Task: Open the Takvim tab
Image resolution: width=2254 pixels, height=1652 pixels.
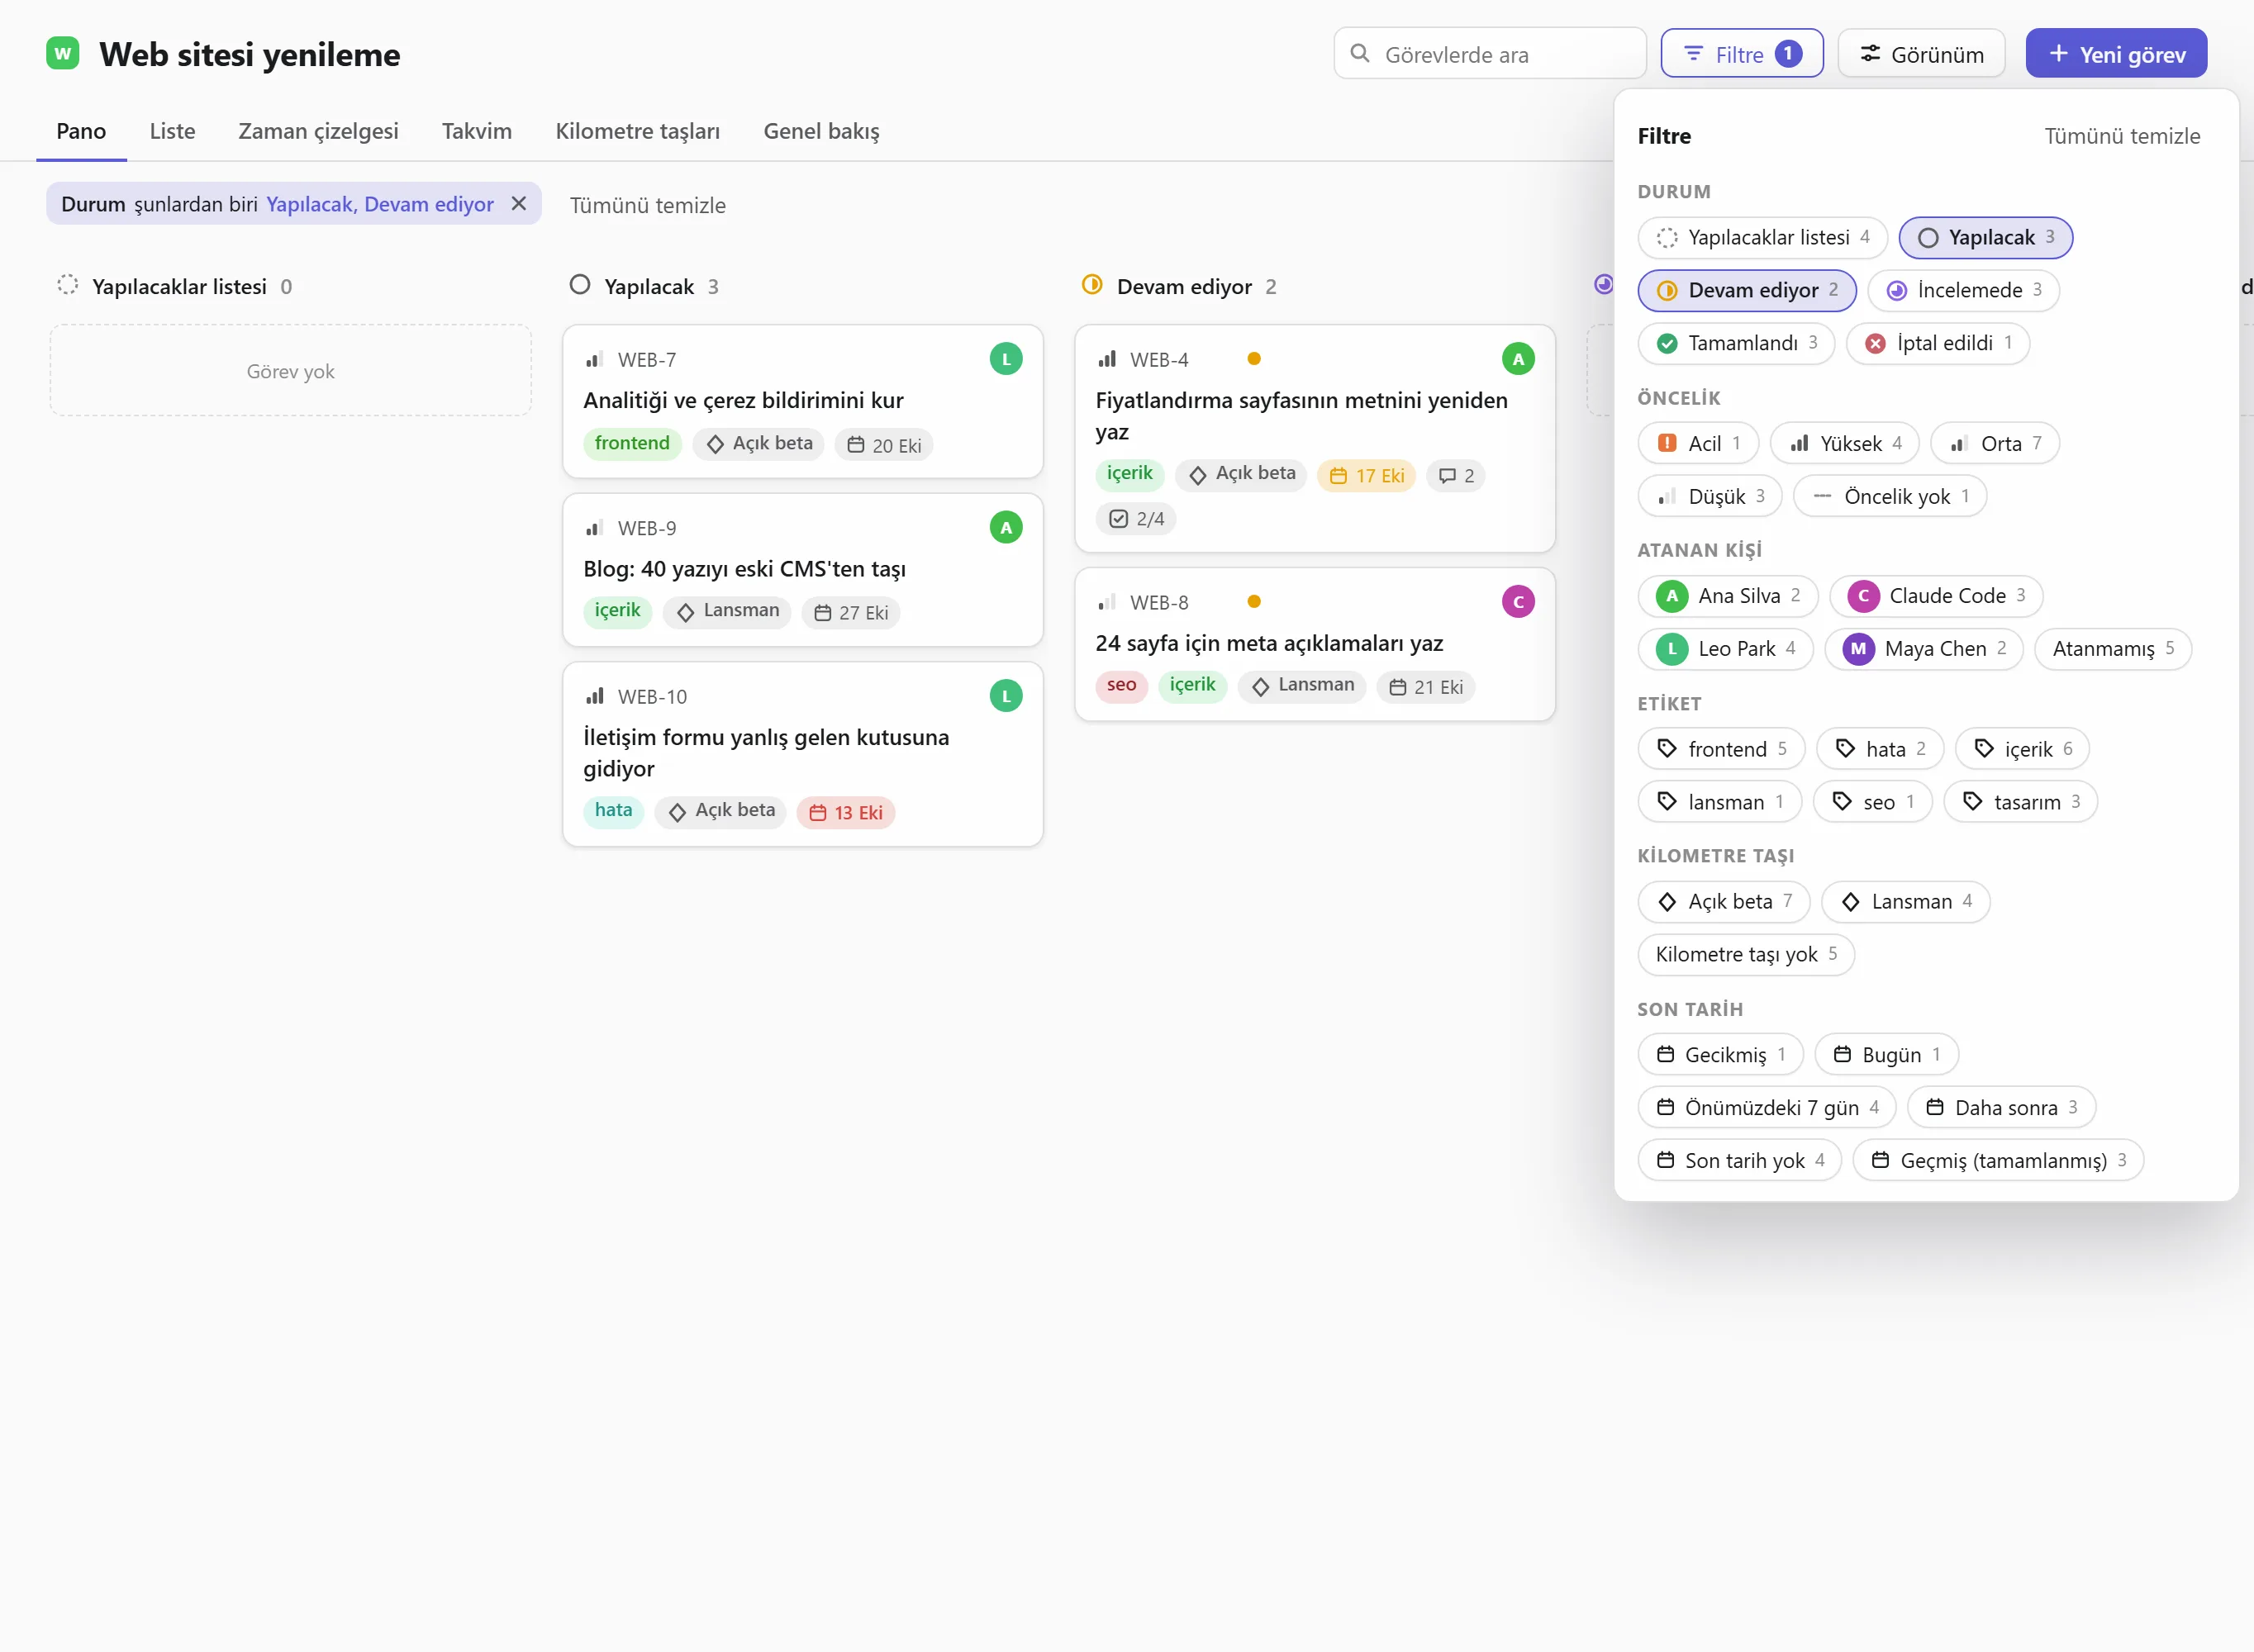Action: point(477,131)
